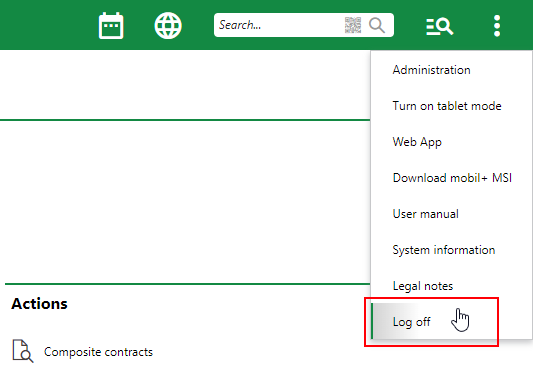This screenshot has width=533, height=379.
Task: Open the calendar icon in header
Action: [111, 26]
